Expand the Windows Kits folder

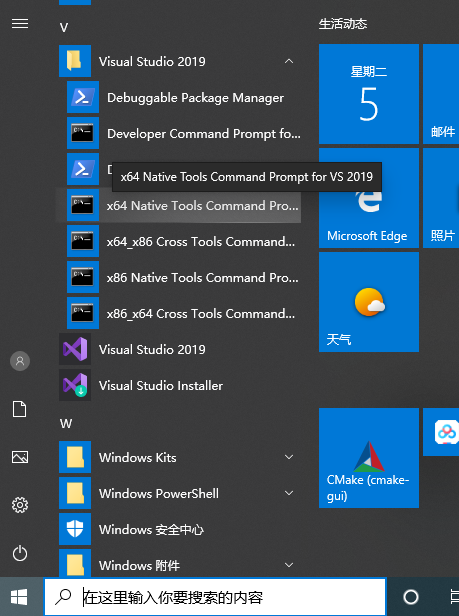(289, 457)
